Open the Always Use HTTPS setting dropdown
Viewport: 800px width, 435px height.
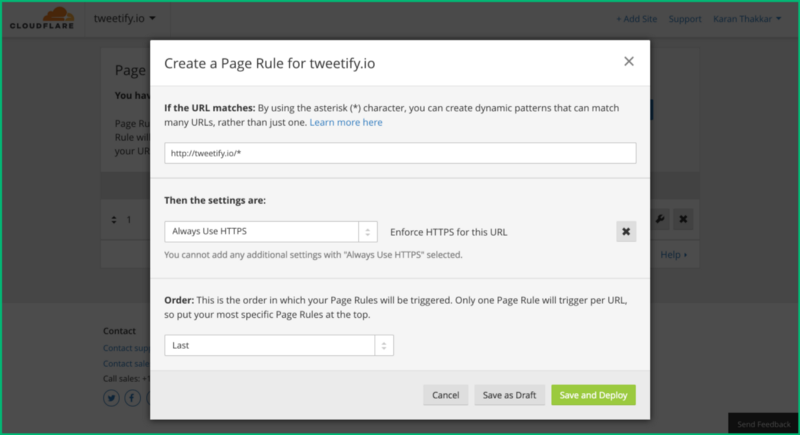pyautogui.click(x=271, y=232)
